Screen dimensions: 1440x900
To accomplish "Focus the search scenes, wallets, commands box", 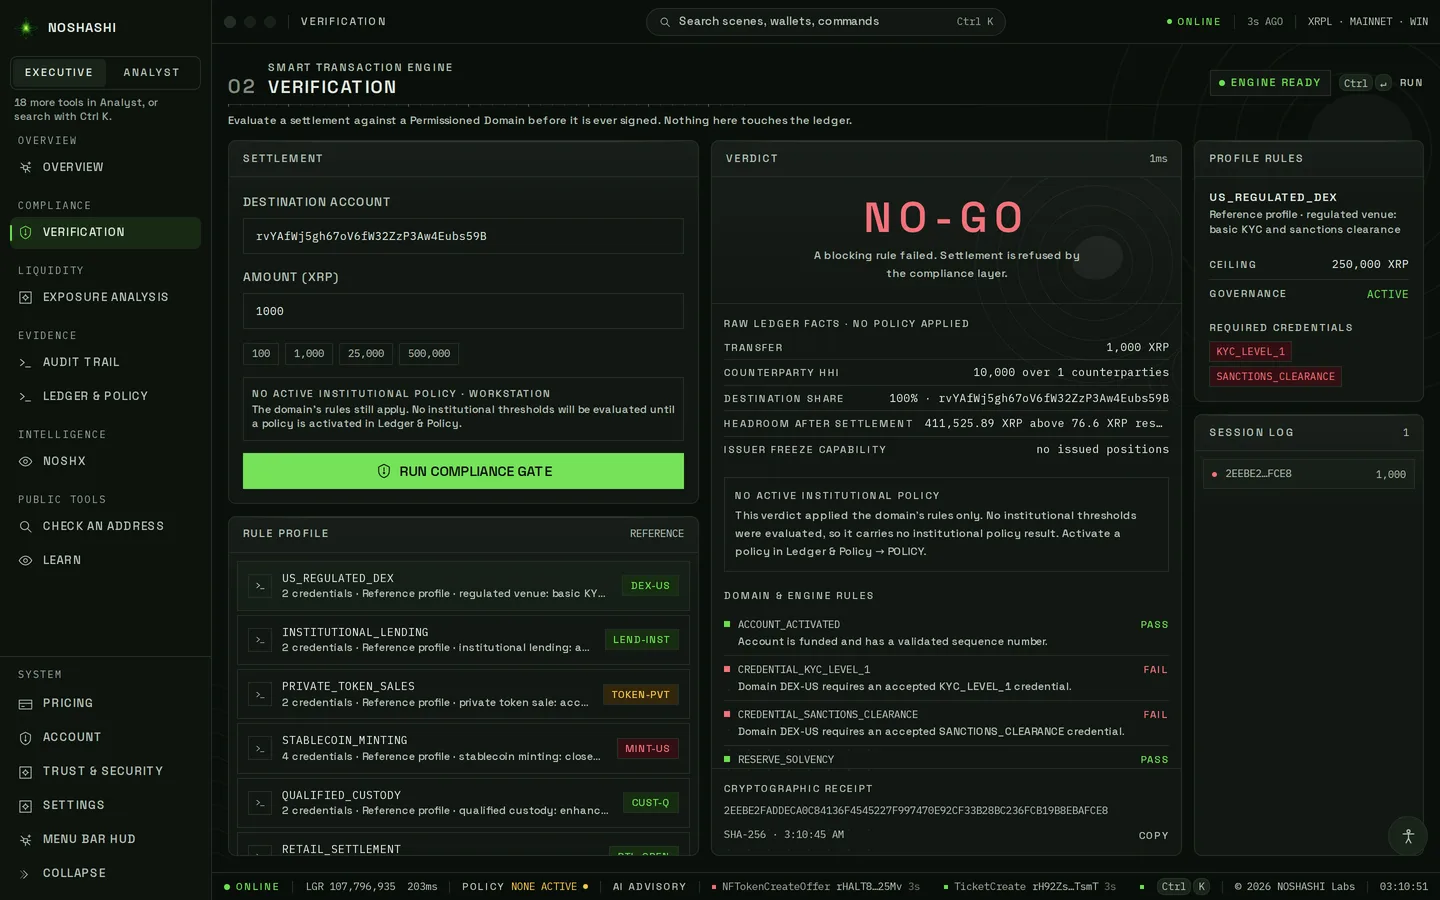I will click(826, 22).
